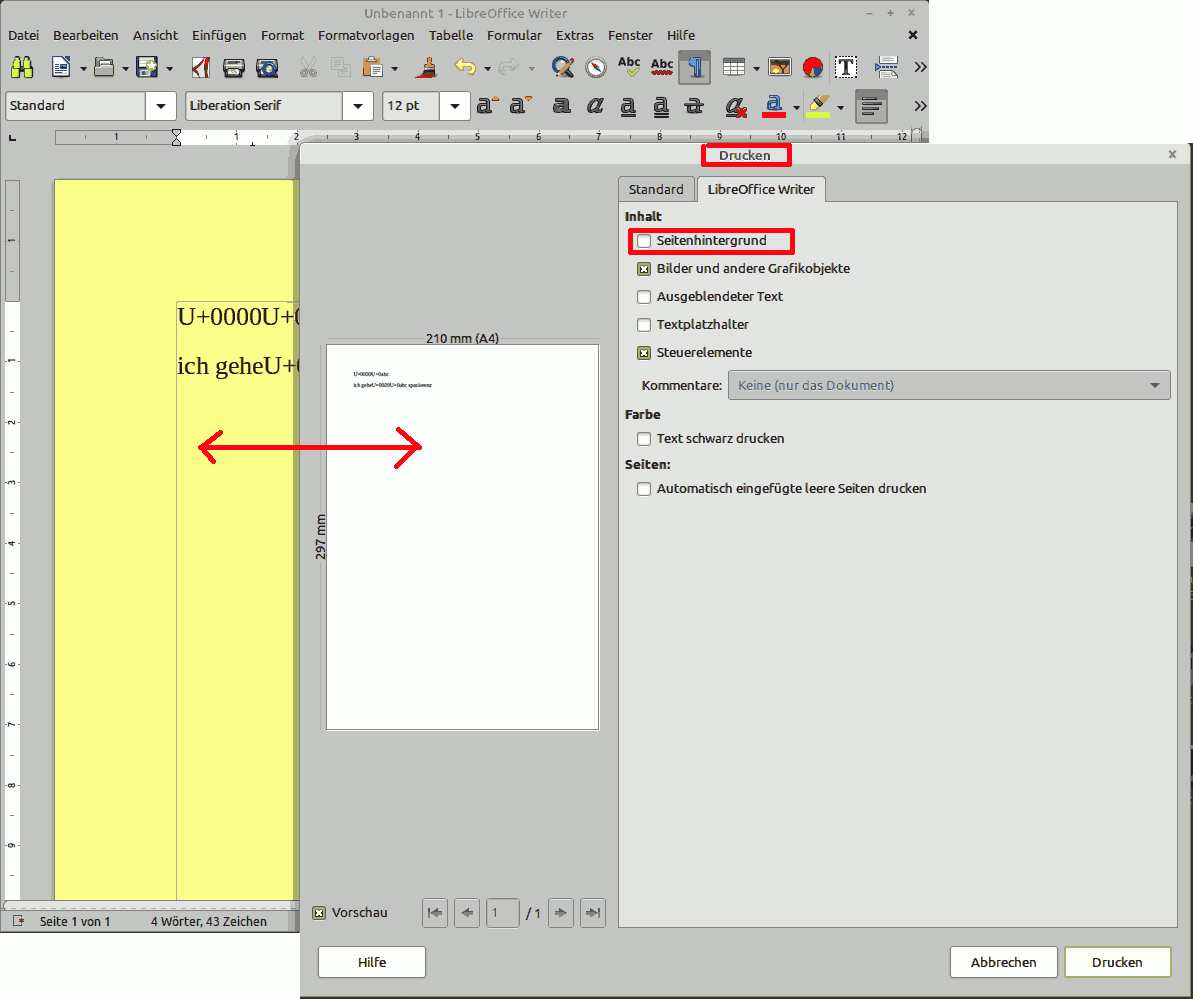Enable Textplatzhalter checkbox
1193x999 pixels.
[644, 326]
